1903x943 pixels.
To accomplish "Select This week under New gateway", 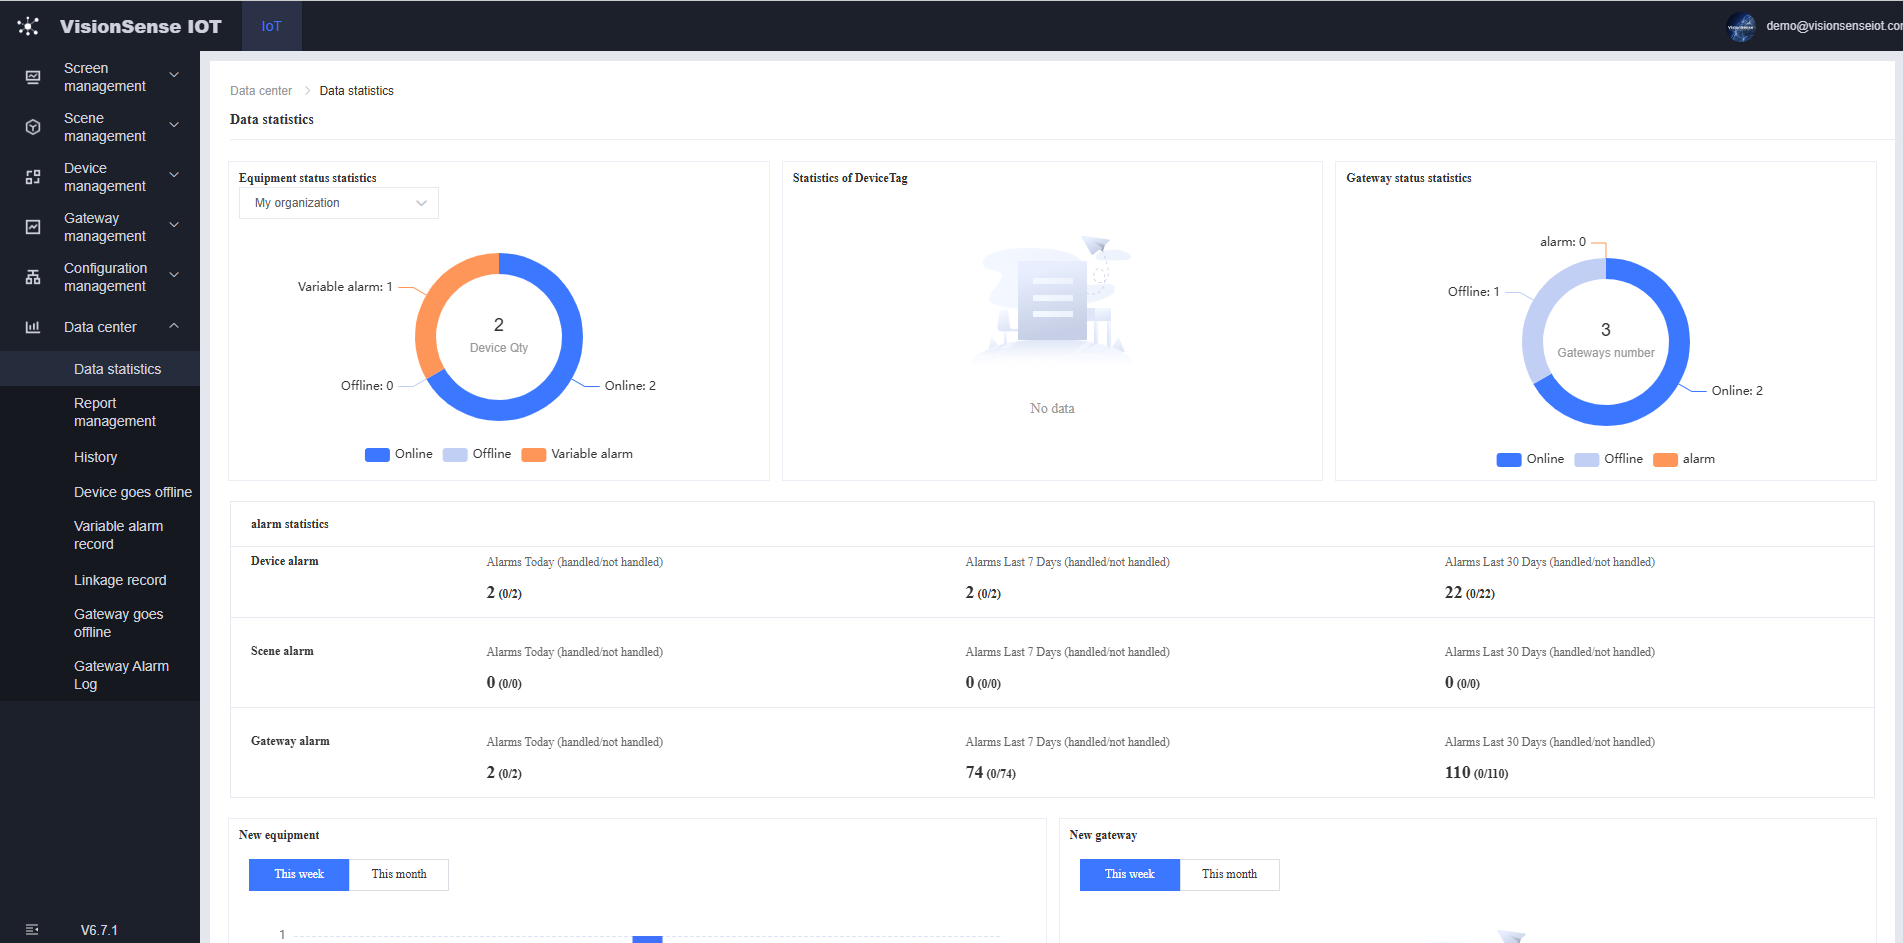I will 1130,874.
